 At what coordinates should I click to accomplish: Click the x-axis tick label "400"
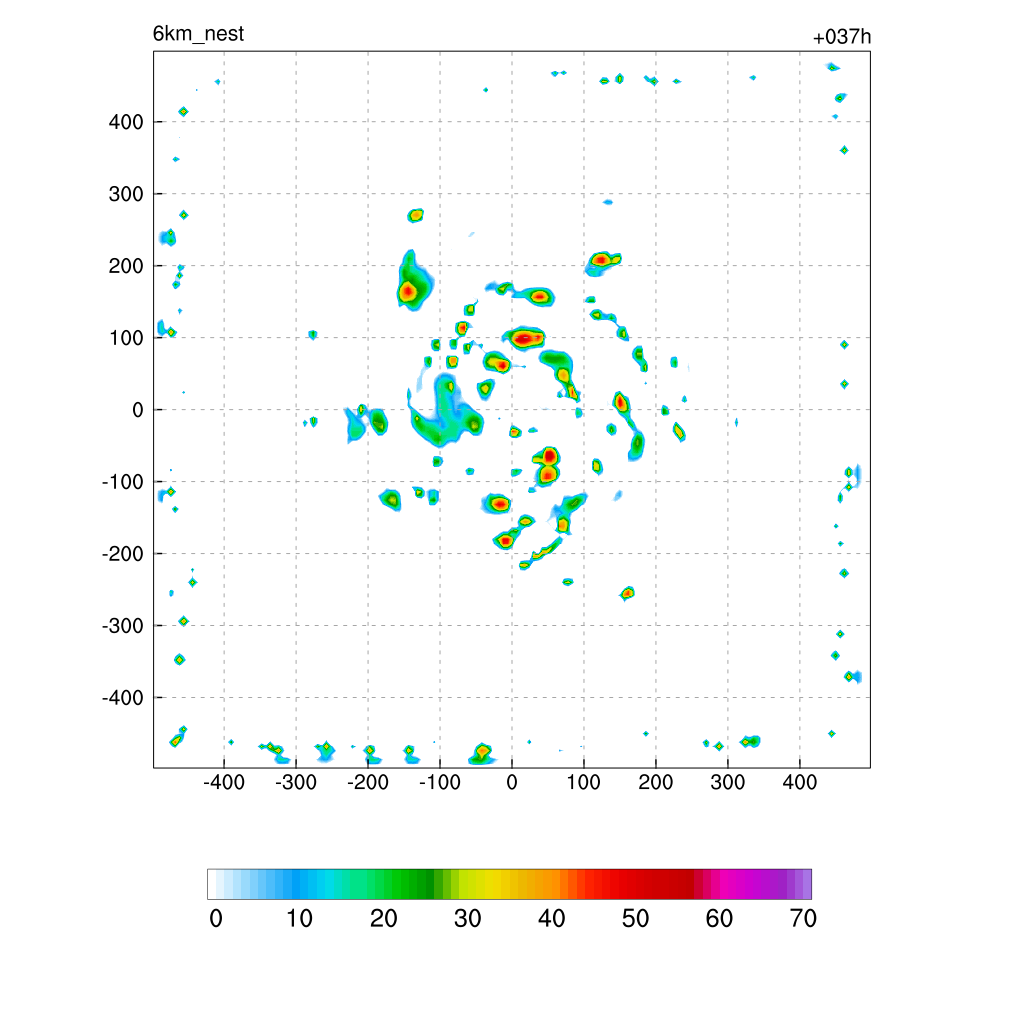799,782
